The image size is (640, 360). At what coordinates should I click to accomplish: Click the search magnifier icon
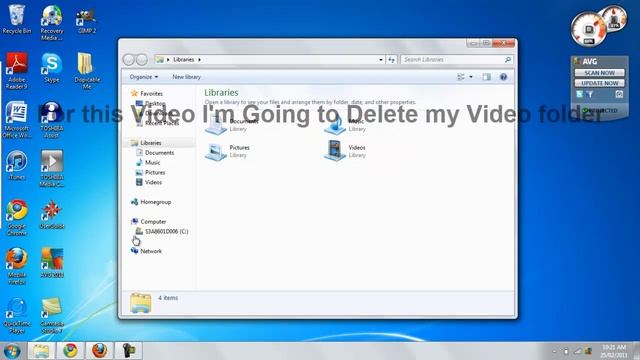508,60
